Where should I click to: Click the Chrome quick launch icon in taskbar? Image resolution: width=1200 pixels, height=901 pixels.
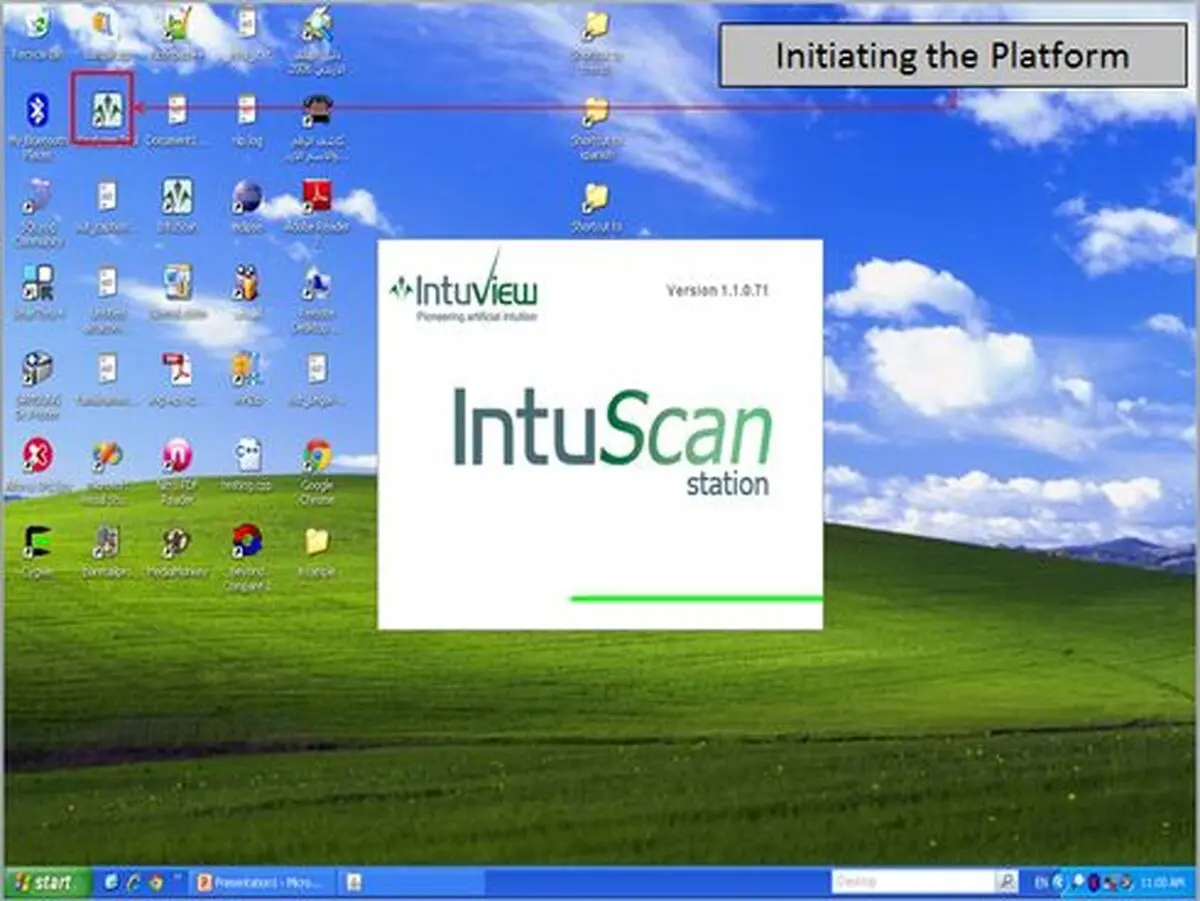(x=155, y=883)
